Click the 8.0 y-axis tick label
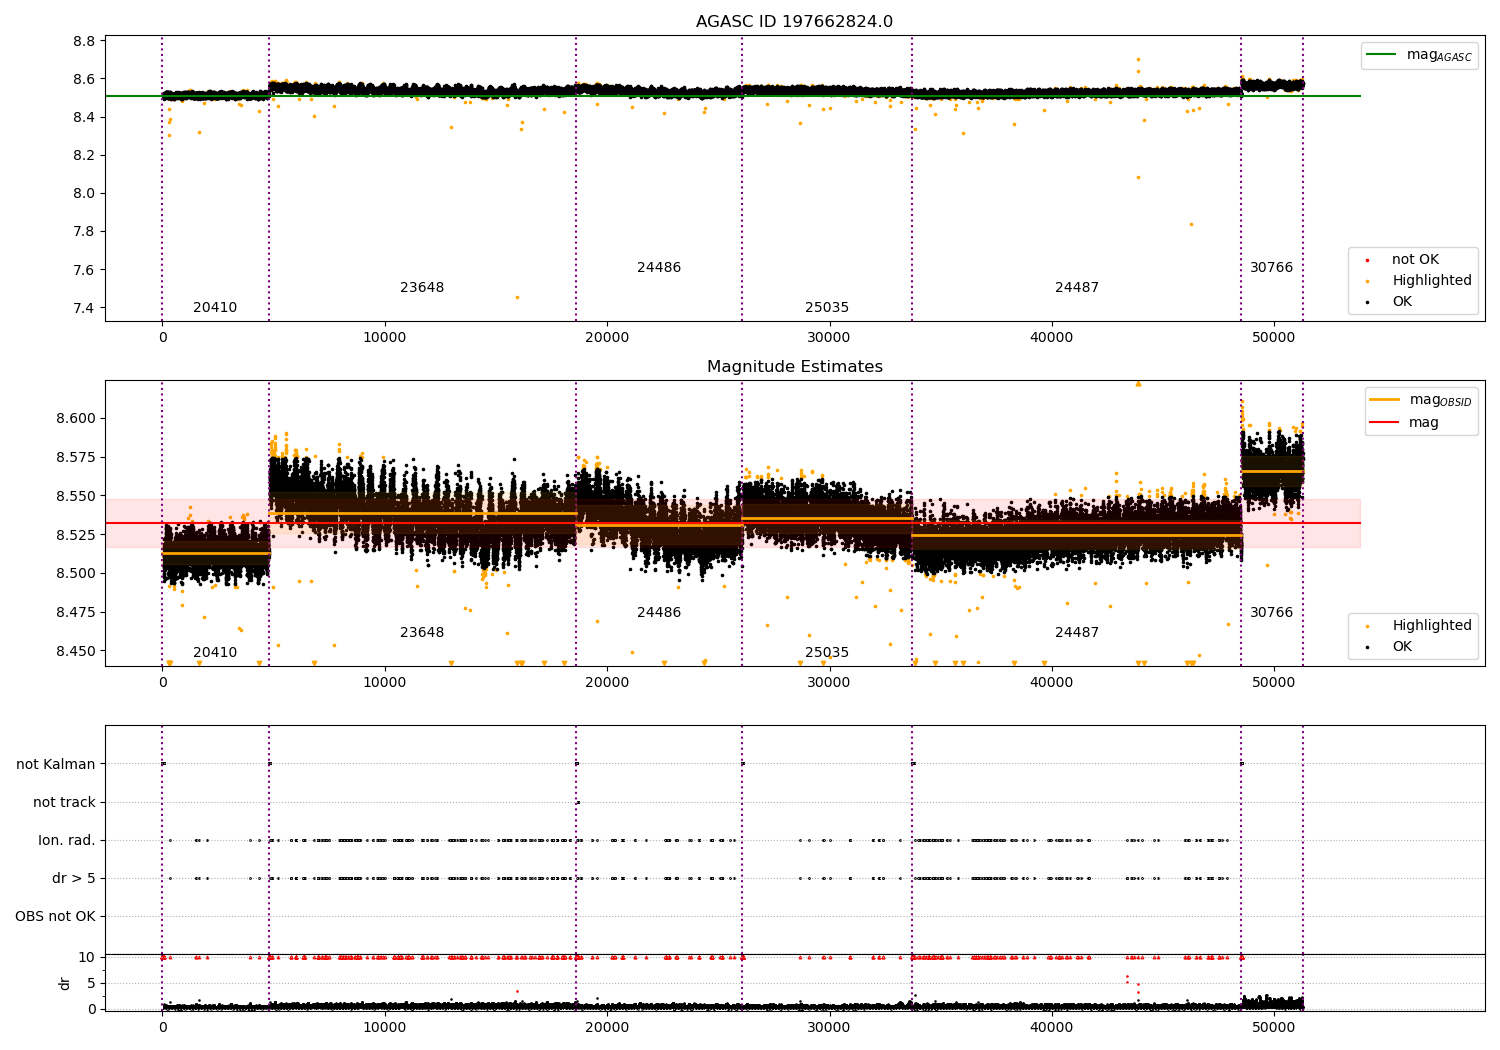 [85, 194]
